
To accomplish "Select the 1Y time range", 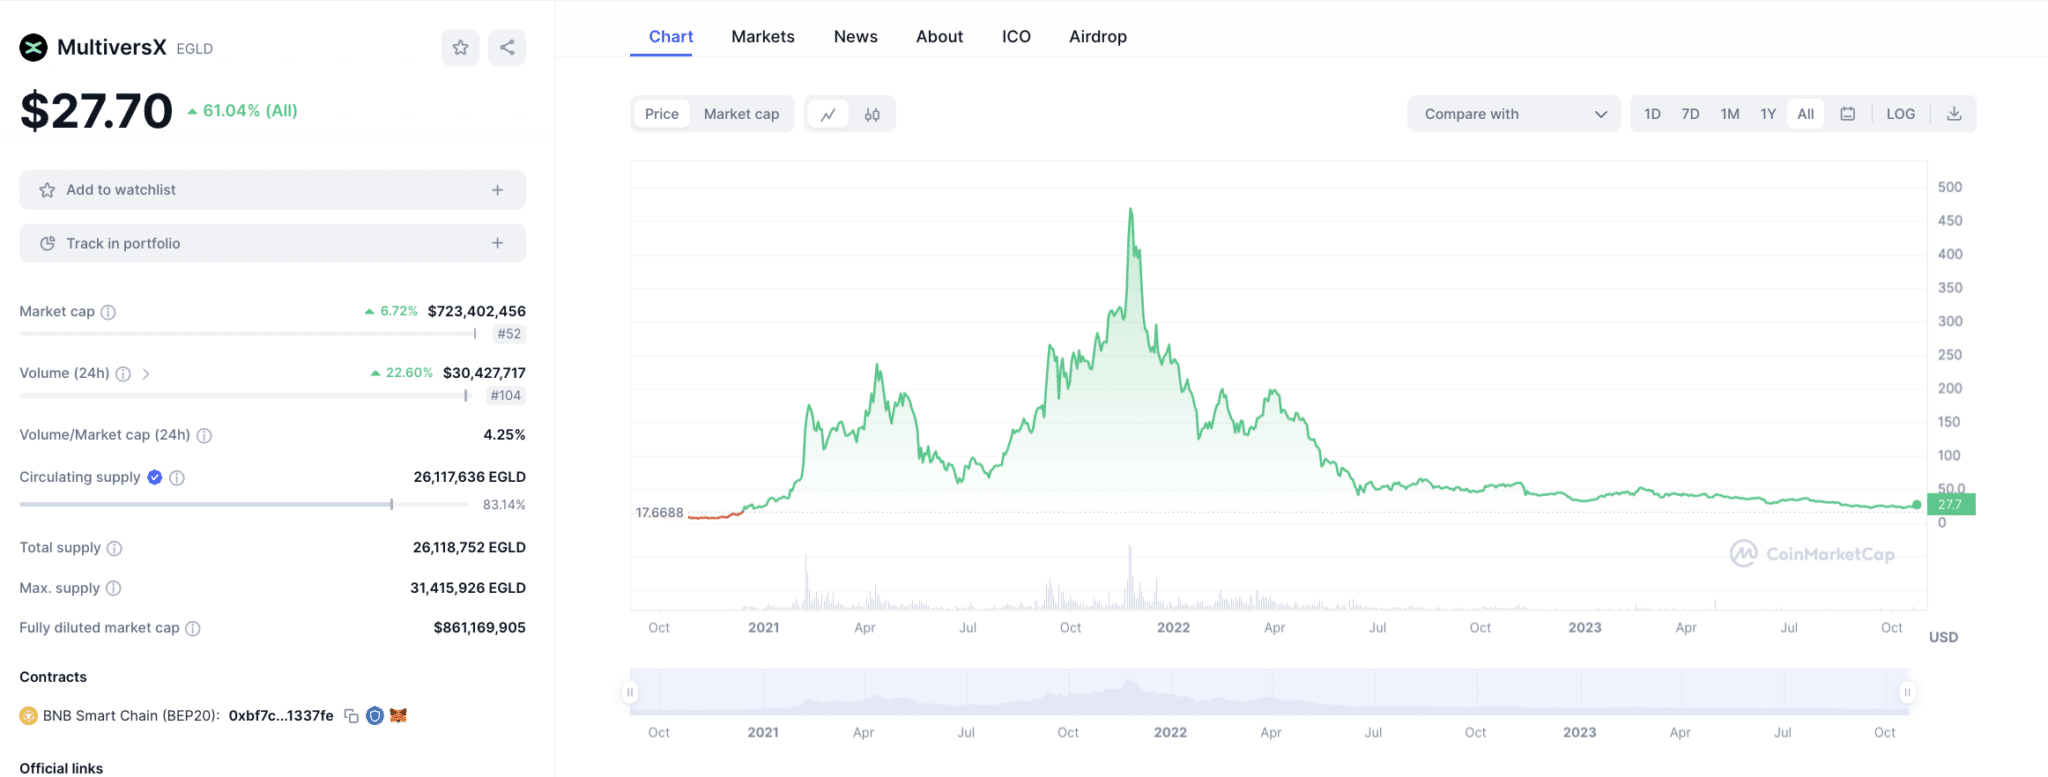I will (x=1768, y=114).
